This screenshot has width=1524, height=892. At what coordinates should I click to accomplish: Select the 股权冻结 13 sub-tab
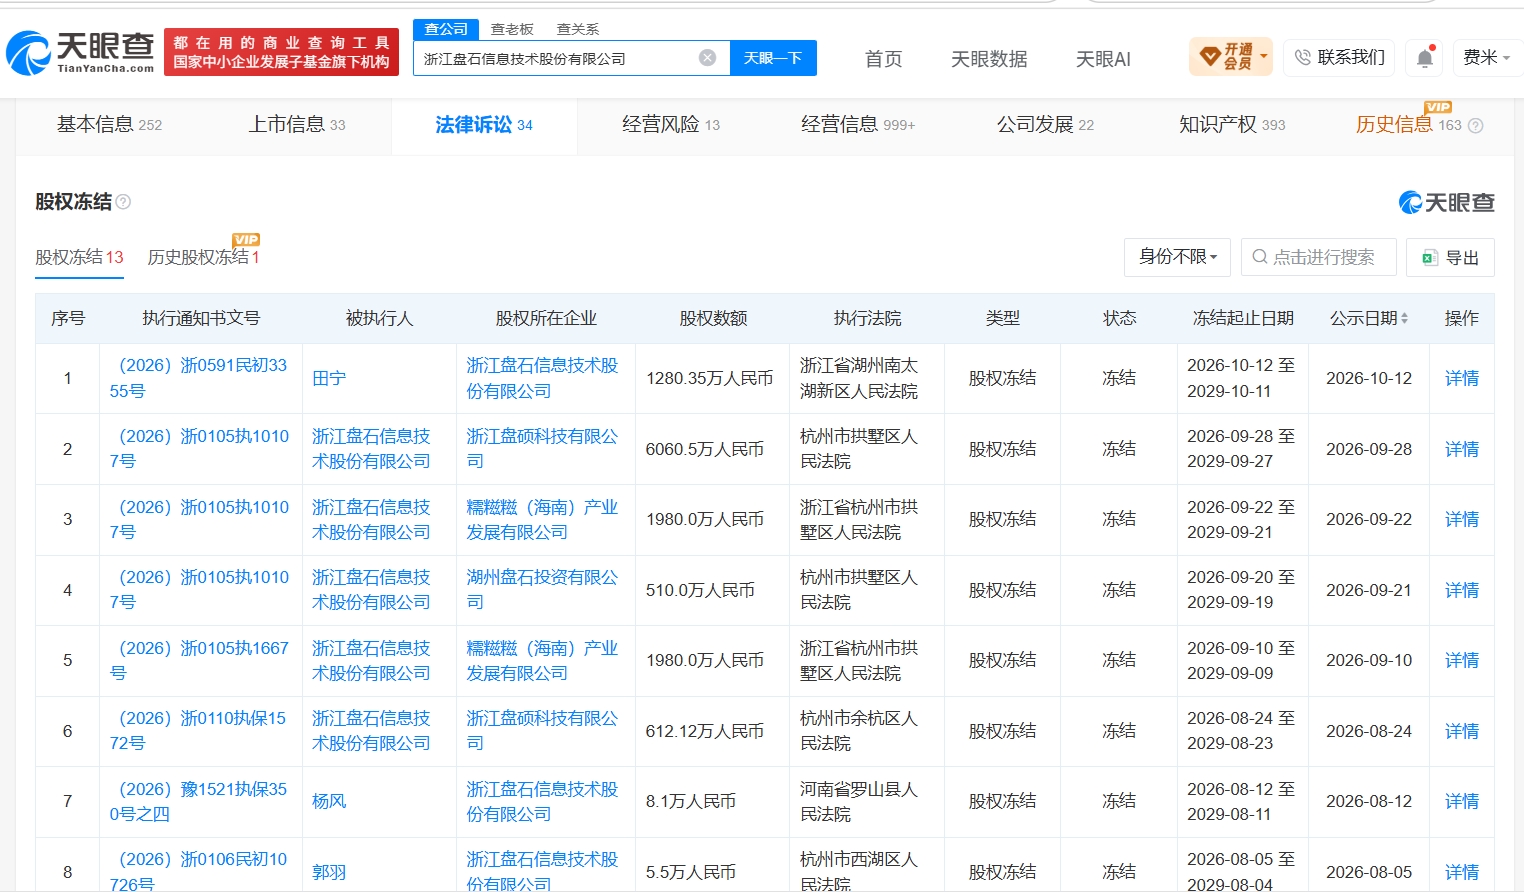(79, 257)
